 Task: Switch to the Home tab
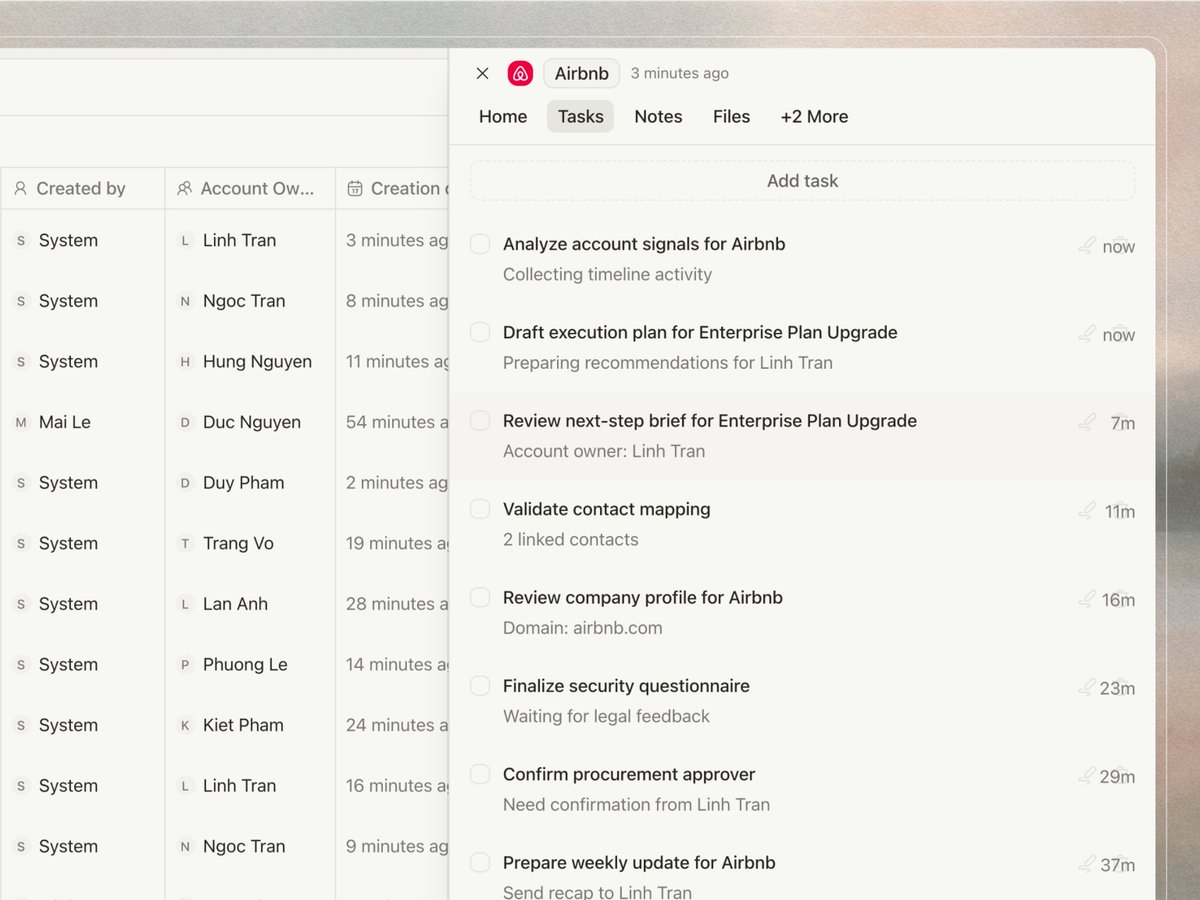pos(503,116)
